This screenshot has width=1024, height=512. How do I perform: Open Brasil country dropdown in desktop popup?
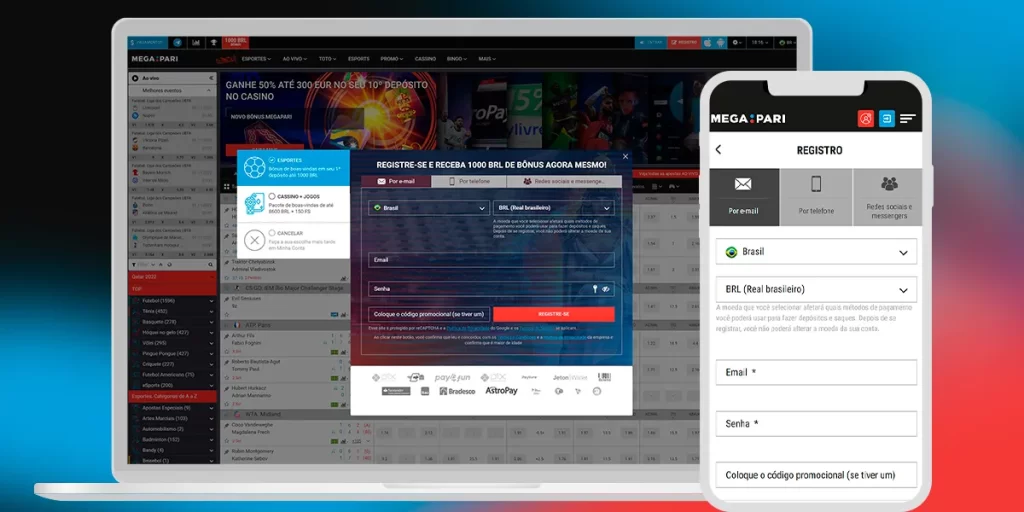tap(428, 208)
